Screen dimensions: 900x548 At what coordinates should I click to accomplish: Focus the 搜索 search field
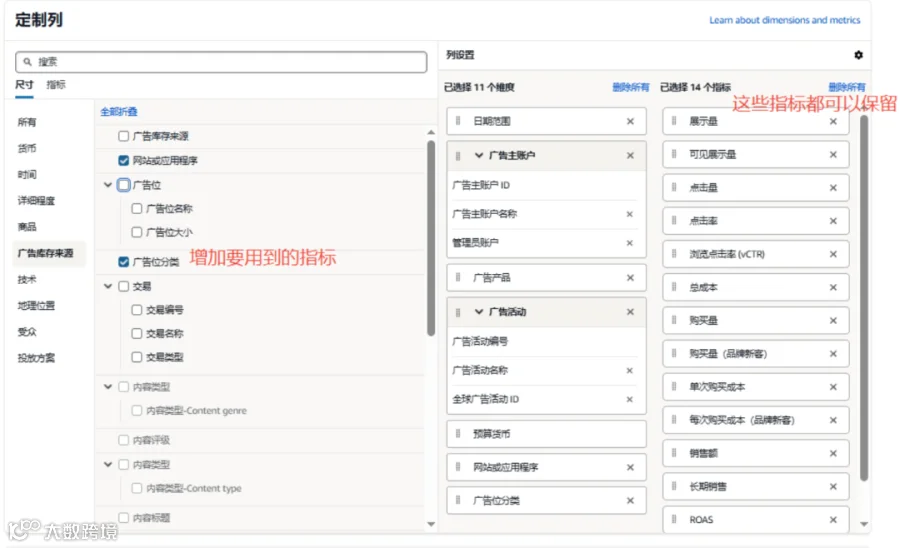click(x=221, y=62)
